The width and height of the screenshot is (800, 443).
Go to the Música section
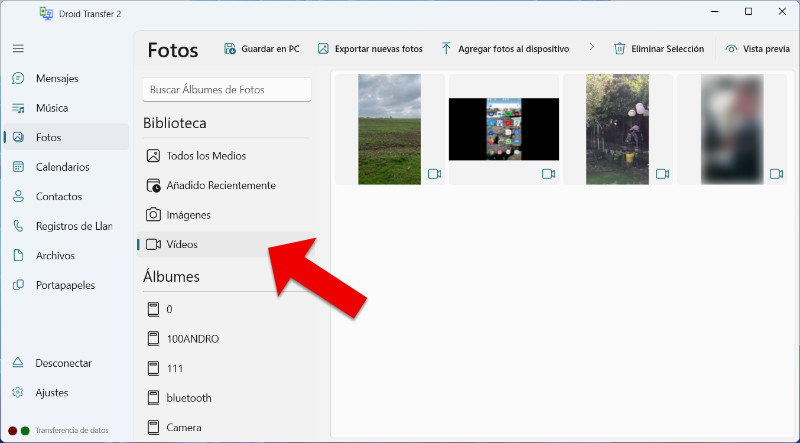click(51, 108)
